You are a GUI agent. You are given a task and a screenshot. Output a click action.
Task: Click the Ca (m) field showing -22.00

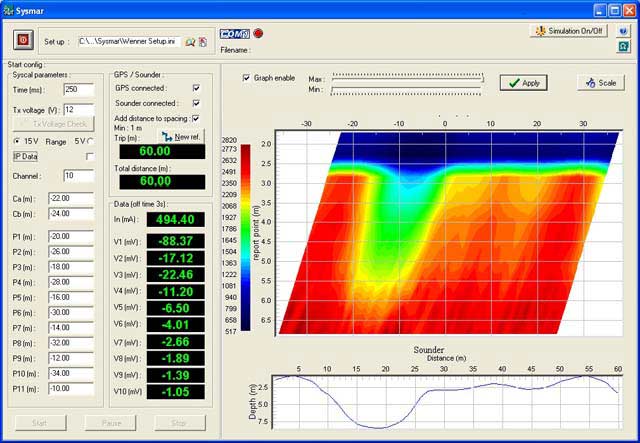[71, 198]
